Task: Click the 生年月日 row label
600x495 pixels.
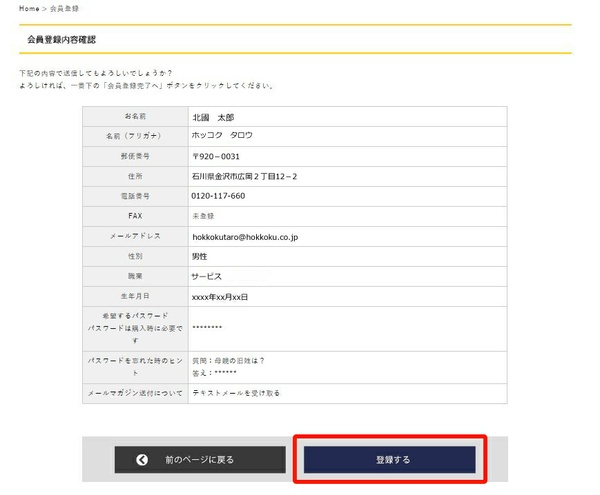Action: tap(135, 296)
